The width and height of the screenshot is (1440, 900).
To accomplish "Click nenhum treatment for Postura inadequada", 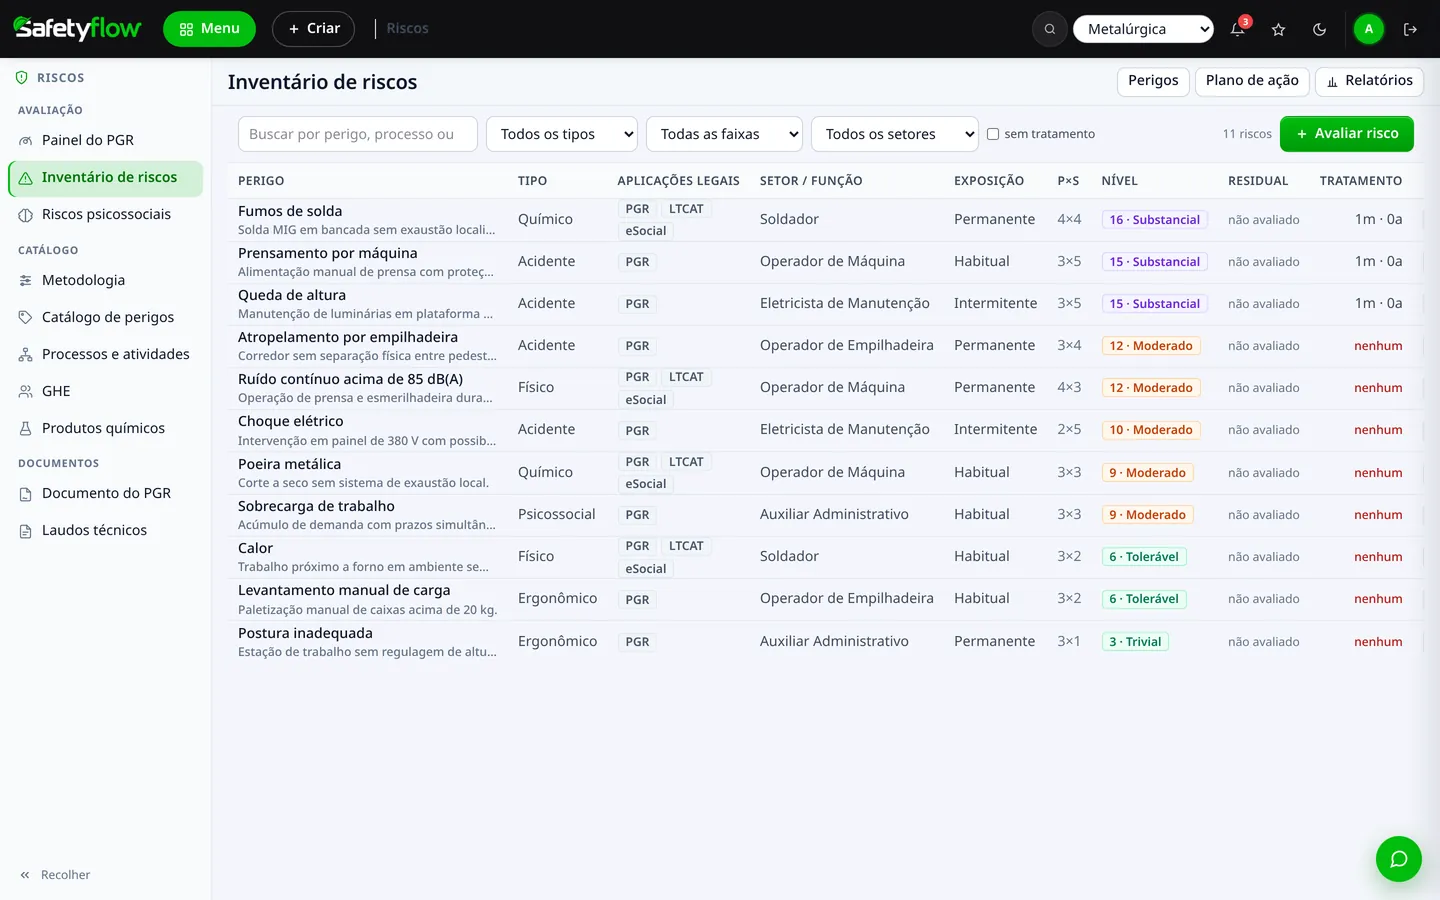I will [1378, 642].
